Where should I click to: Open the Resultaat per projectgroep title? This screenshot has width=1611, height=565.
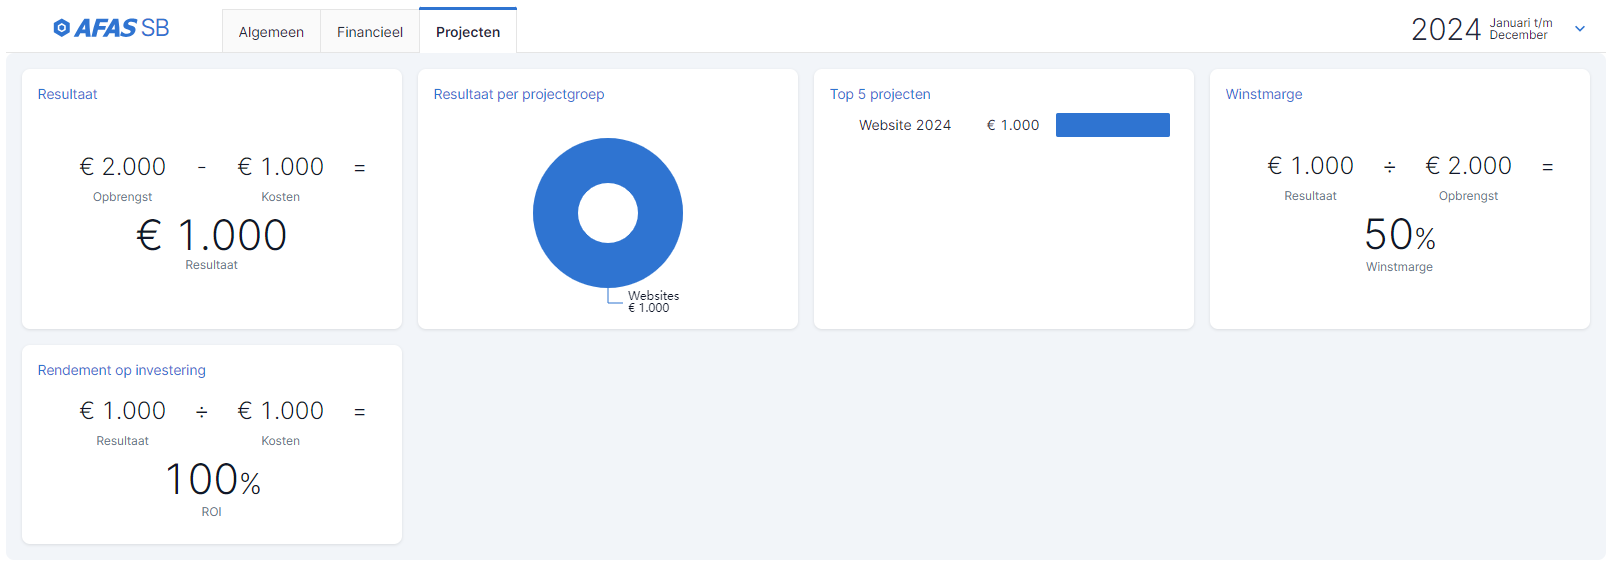(x=519, y=94)
